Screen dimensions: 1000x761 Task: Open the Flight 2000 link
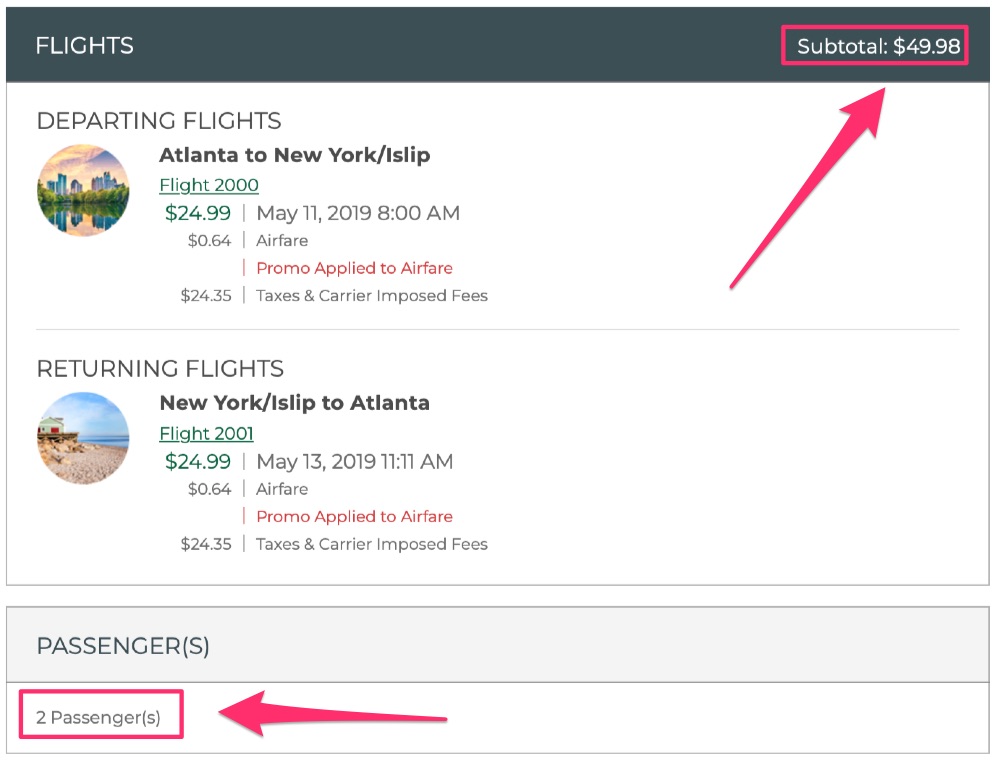click(209, 185)
